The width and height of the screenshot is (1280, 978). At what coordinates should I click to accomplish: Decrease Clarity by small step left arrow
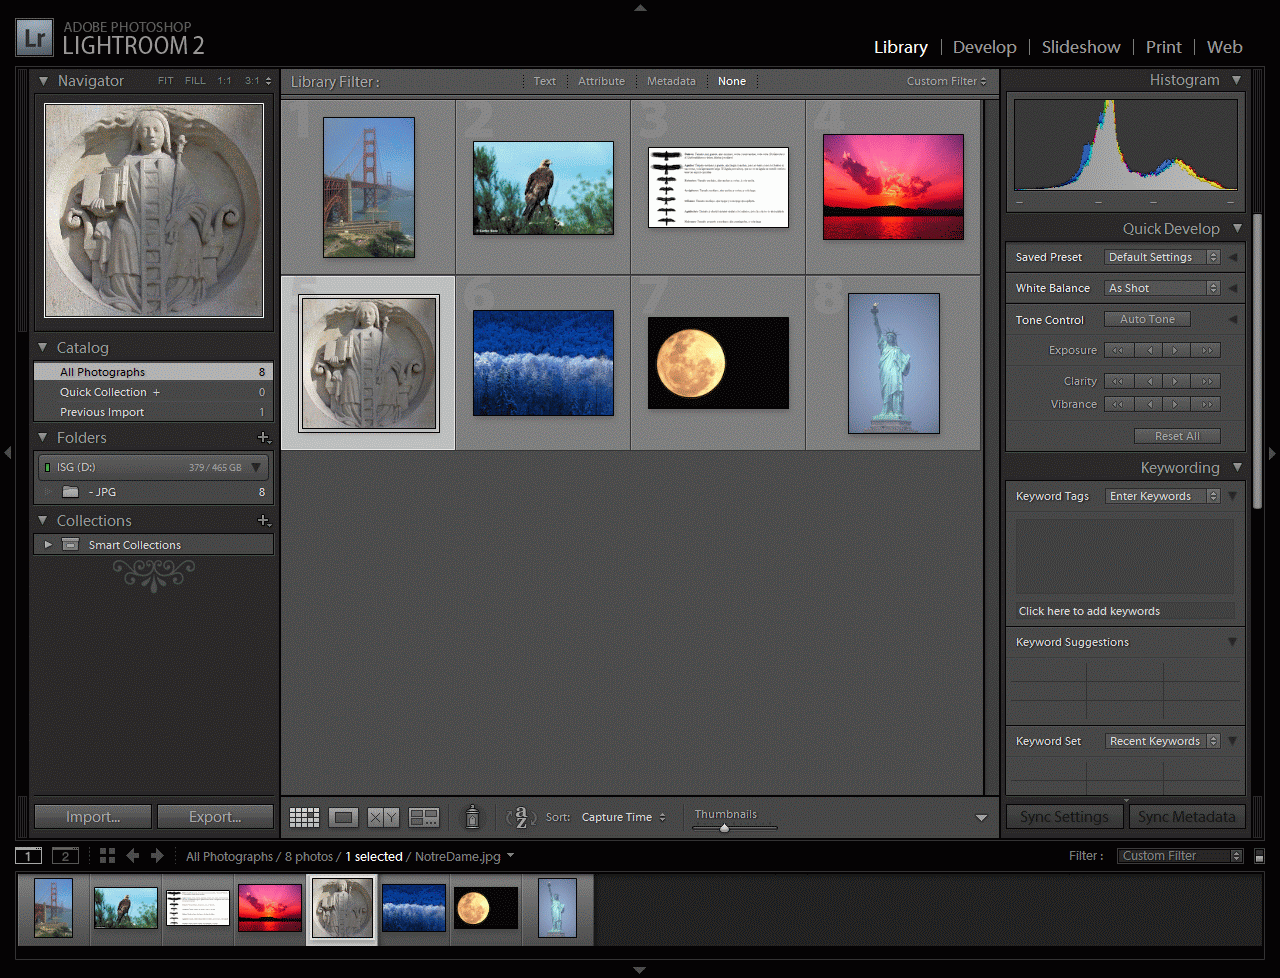click(x=1148, y=381)
